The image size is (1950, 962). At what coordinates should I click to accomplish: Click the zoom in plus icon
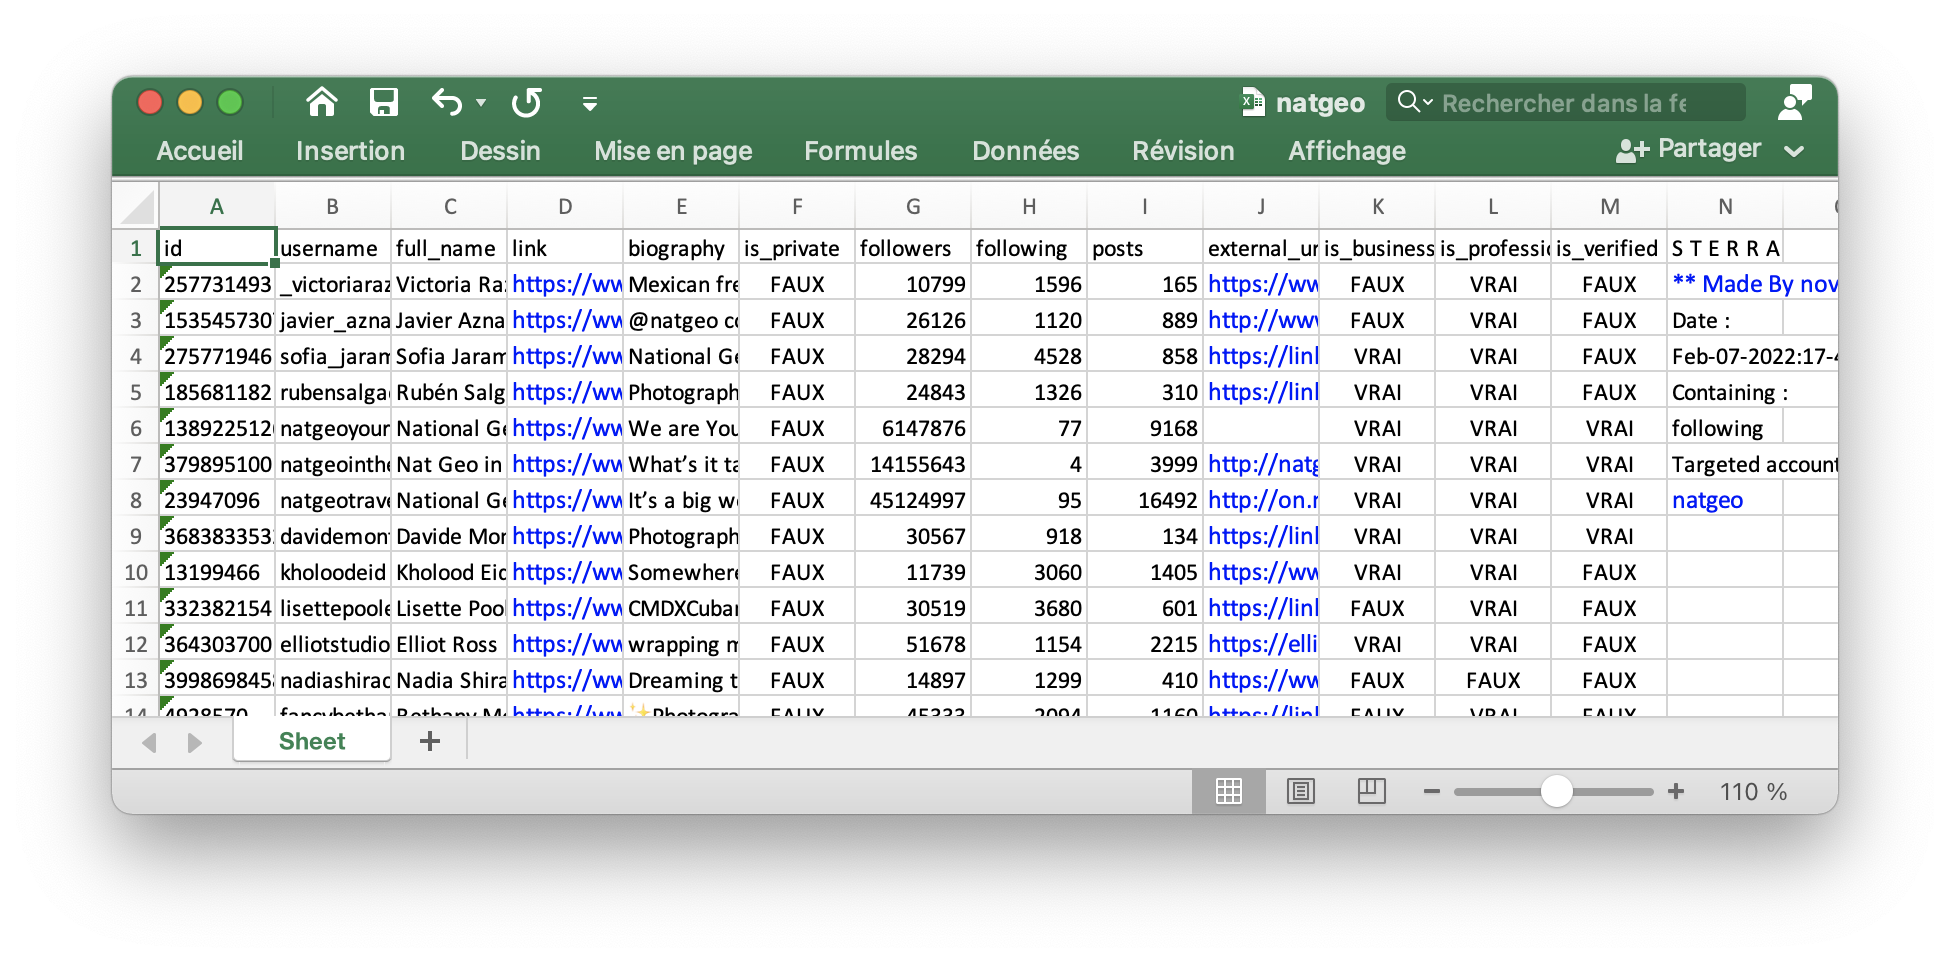tap(1676, 791)
